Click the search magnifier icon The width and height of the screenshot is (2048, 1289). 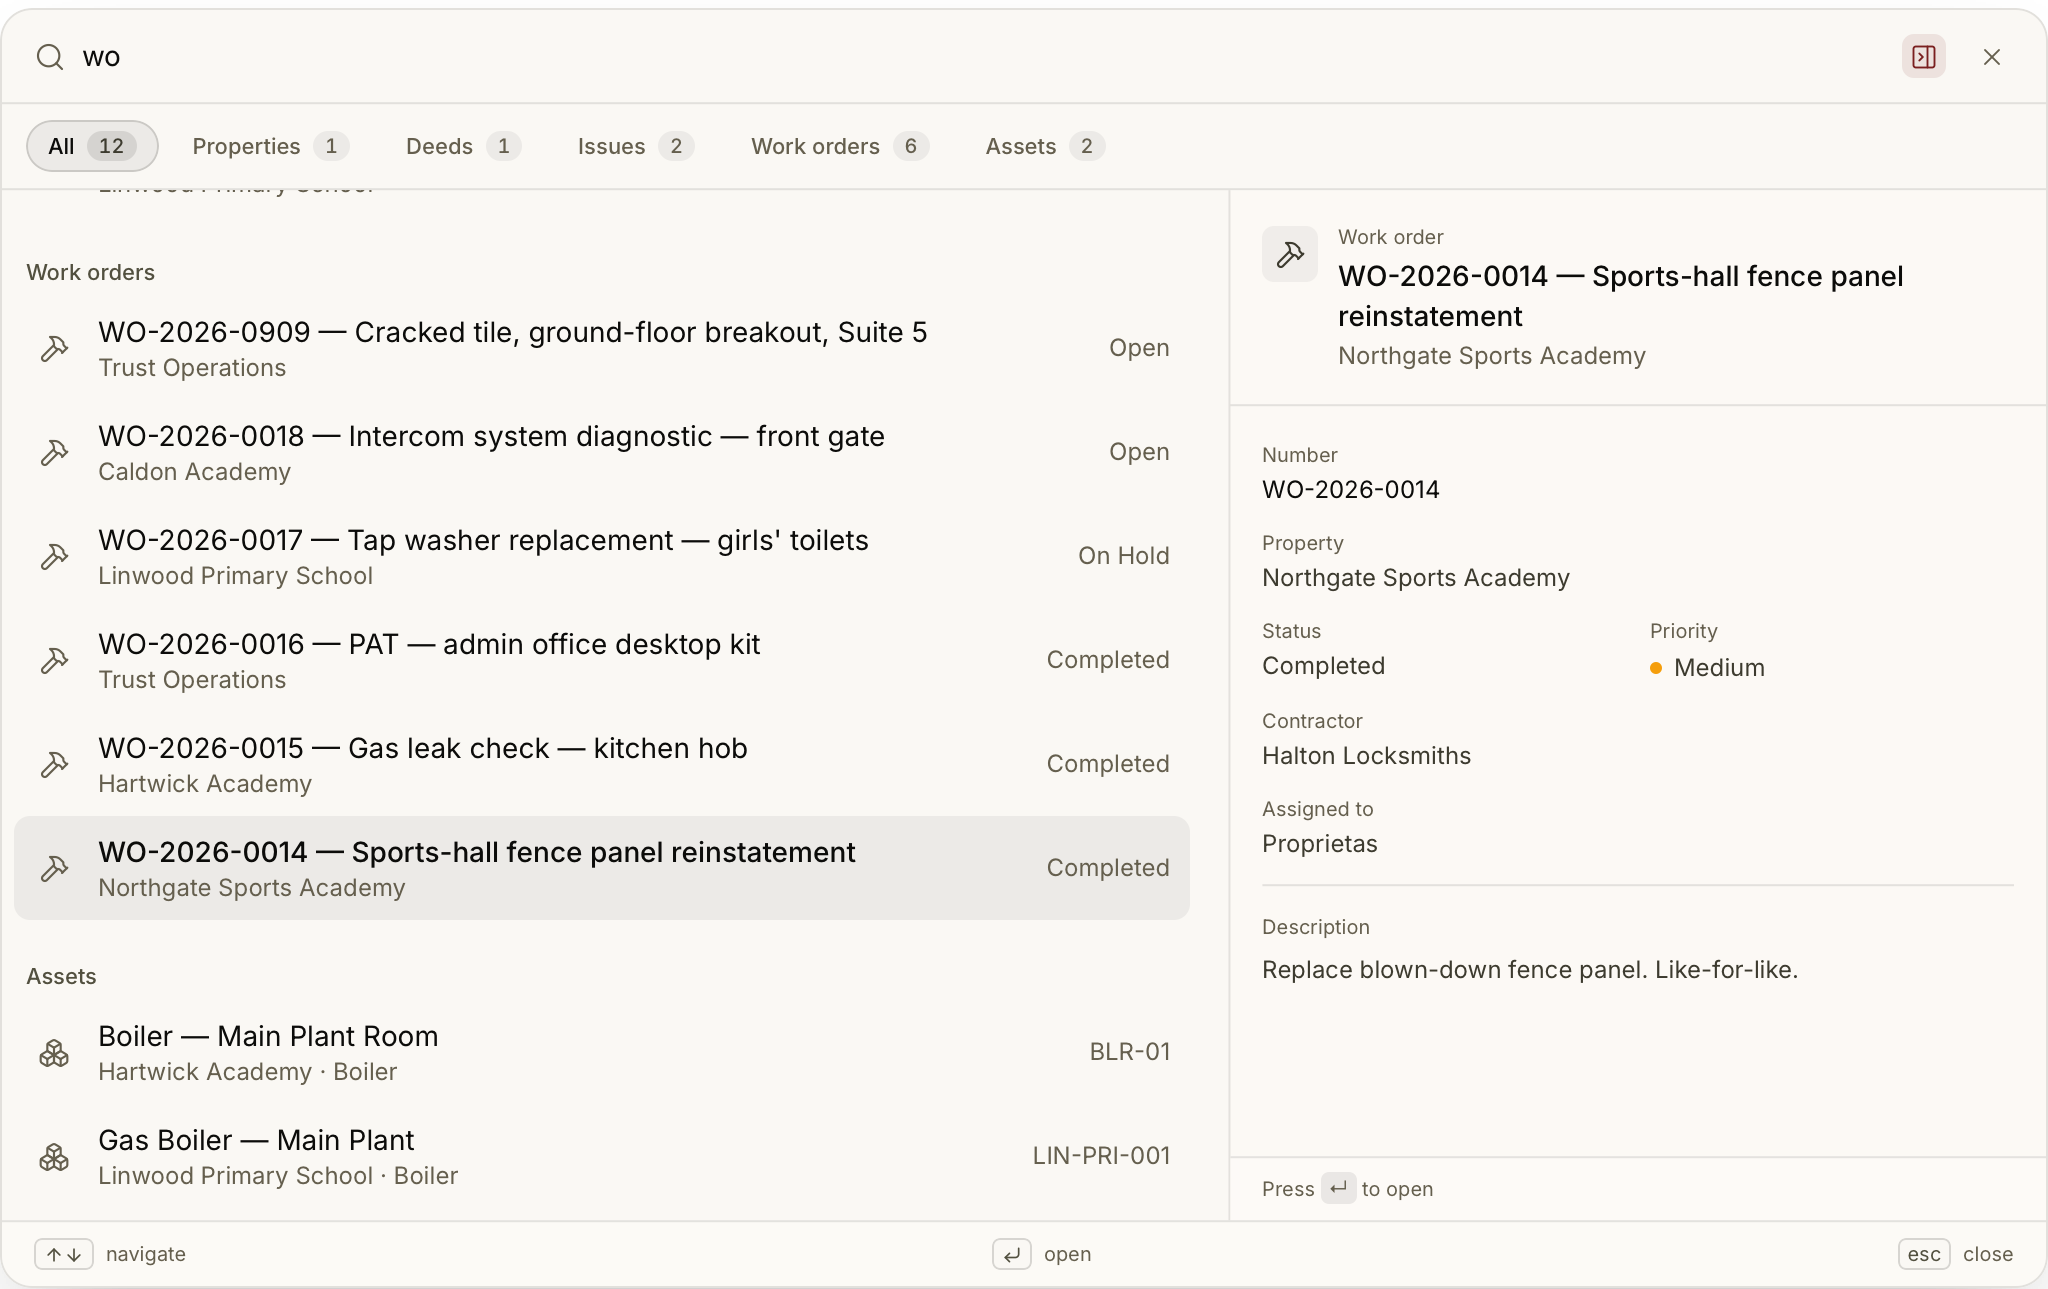50,57
